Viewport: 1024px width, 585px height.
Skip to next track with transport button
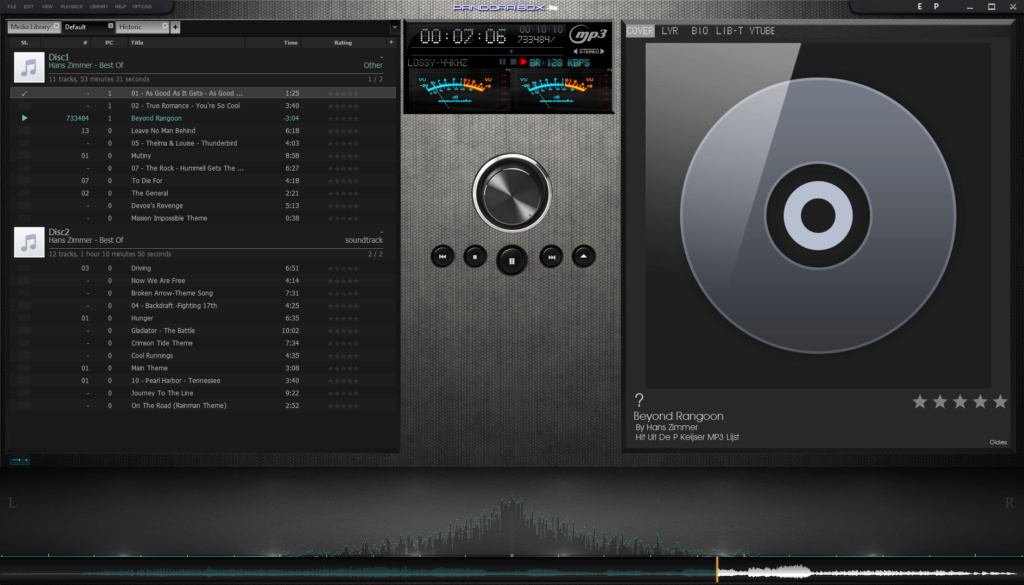click(x=551, y=257)
